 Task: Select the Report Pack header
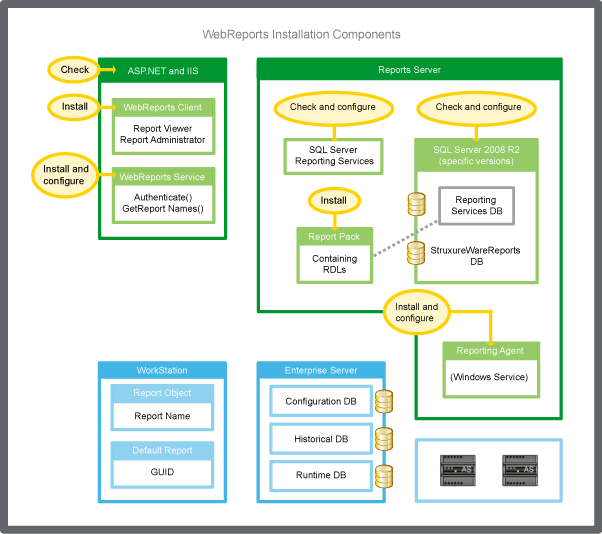coord(334,237)
